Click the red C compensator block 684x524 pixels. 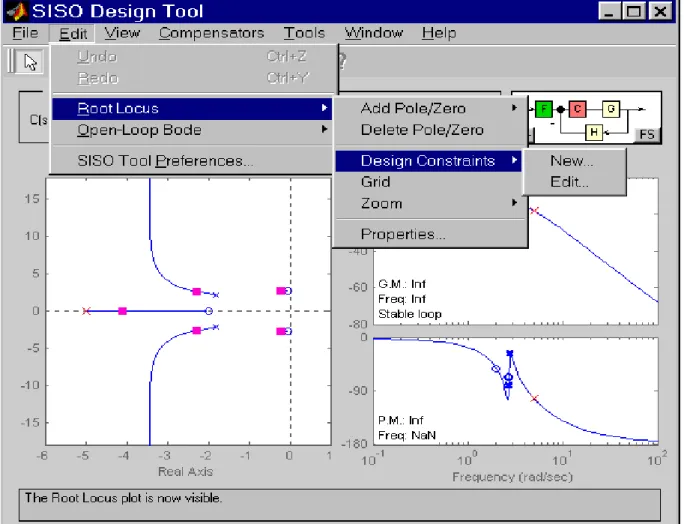577,109
